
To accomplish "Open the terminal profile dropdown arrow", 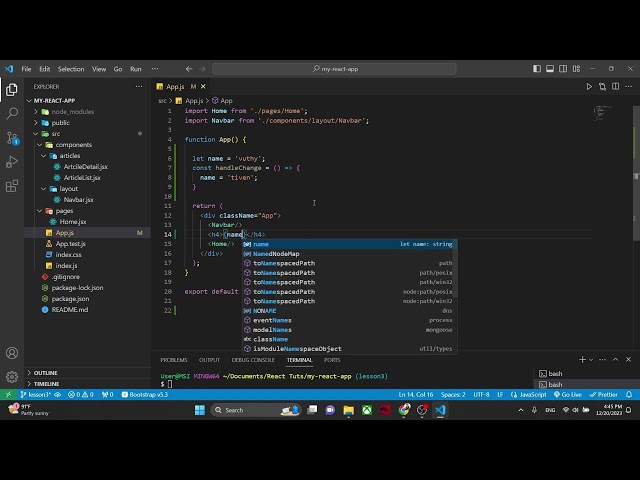I will (x=591, y=360).
